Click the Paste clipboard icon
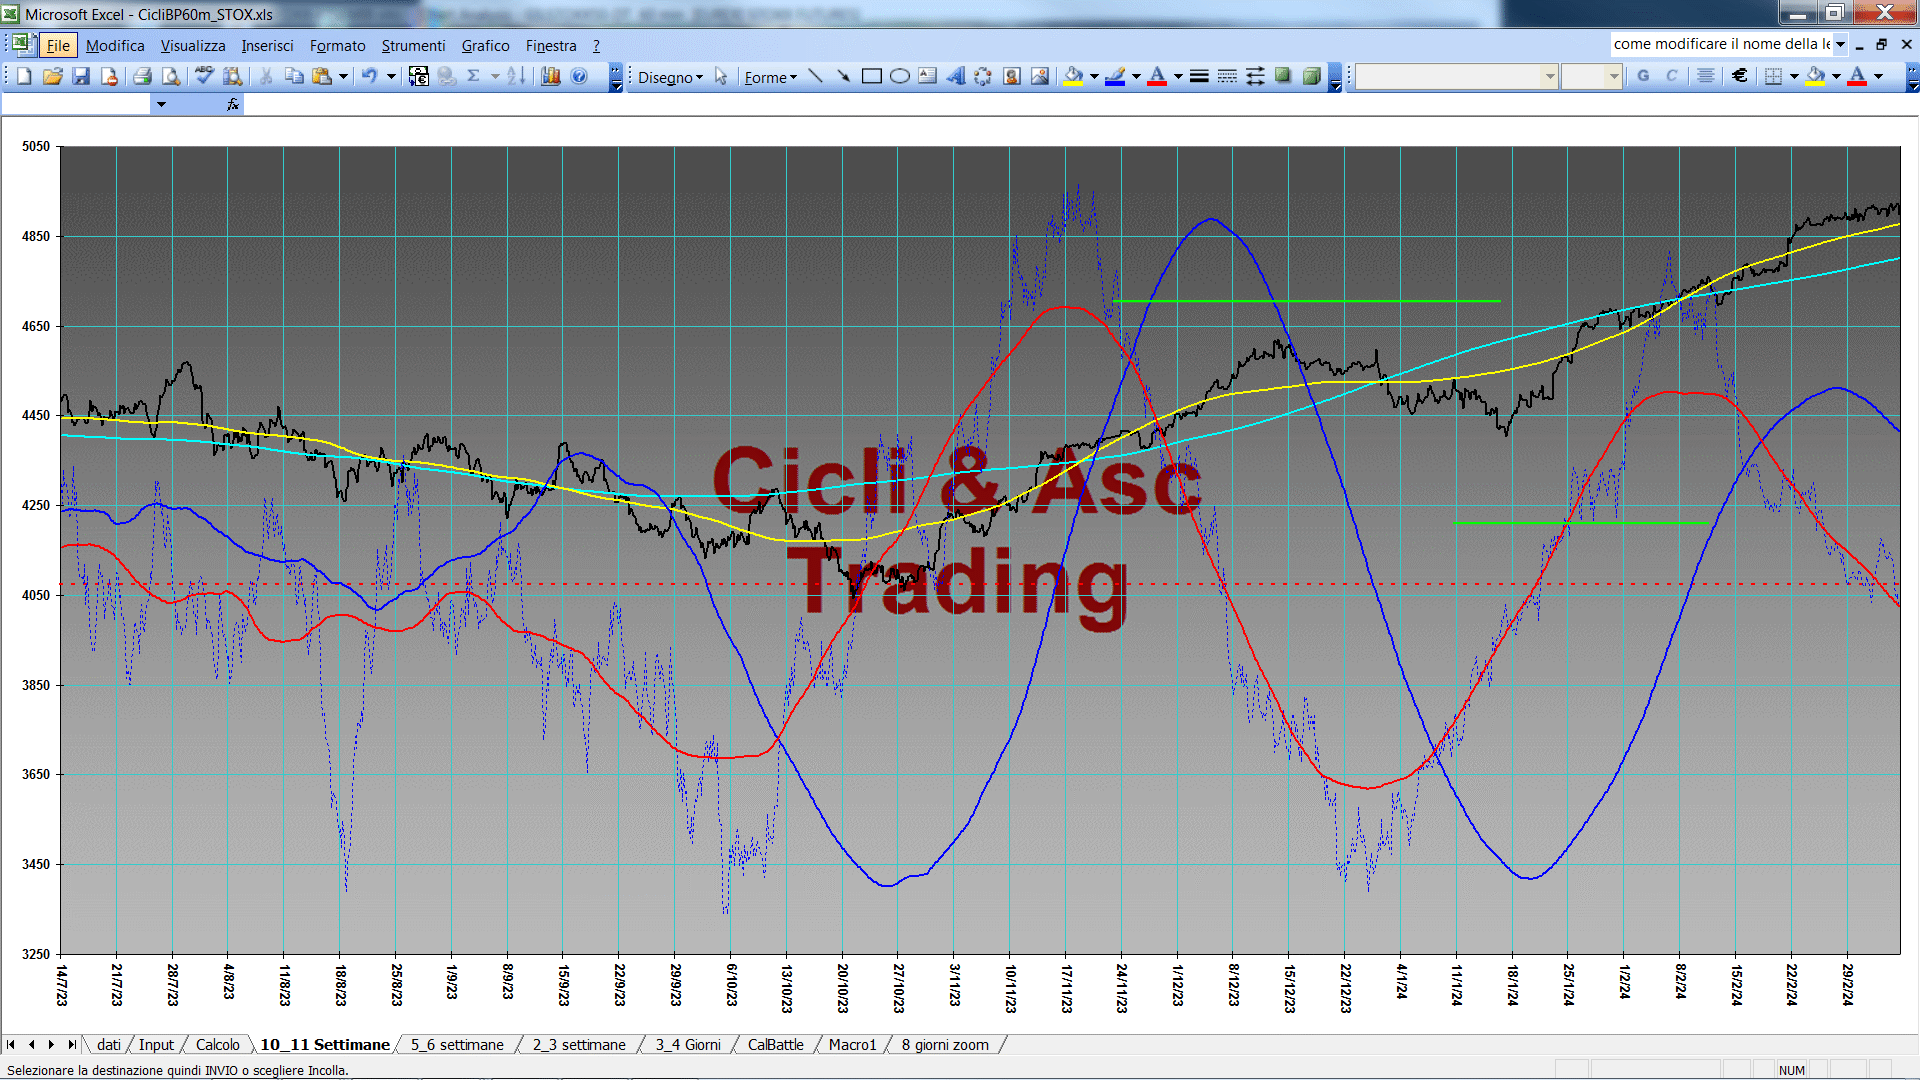 (322, 76)
